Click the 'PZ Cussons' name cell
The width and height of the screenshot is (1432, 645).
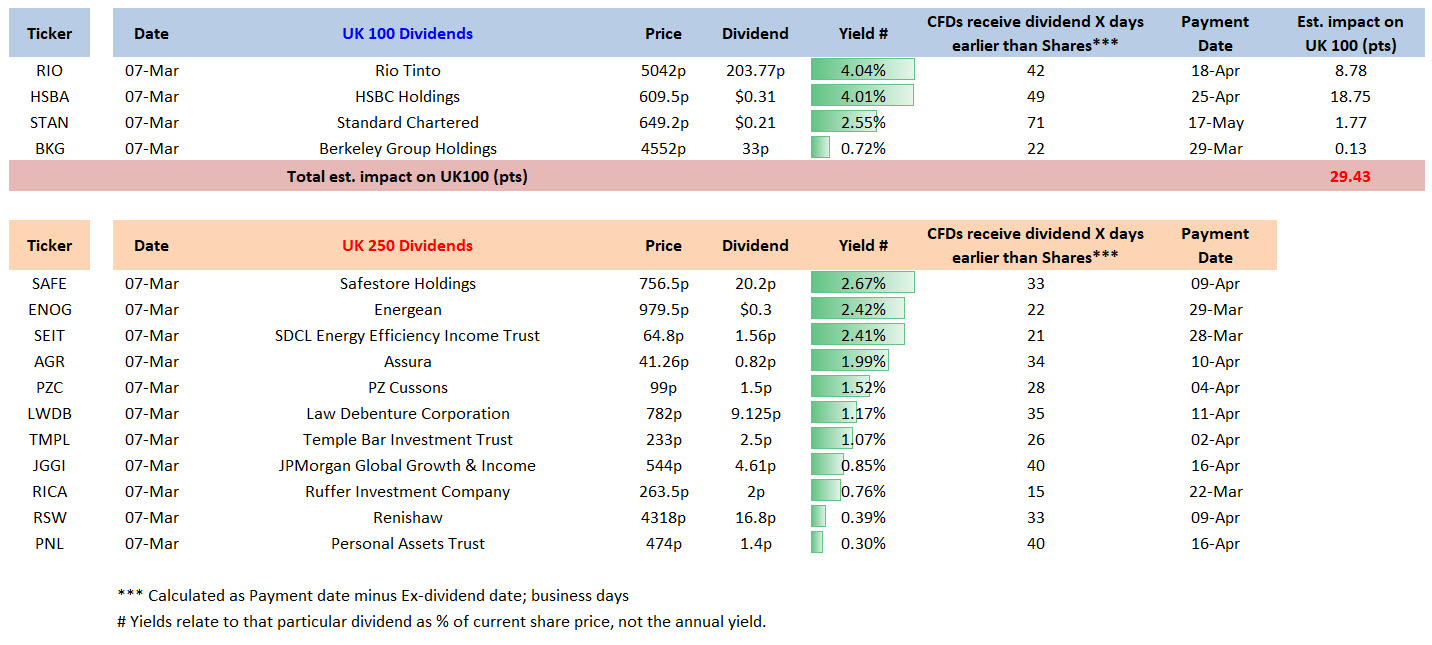tap(407, 387)
